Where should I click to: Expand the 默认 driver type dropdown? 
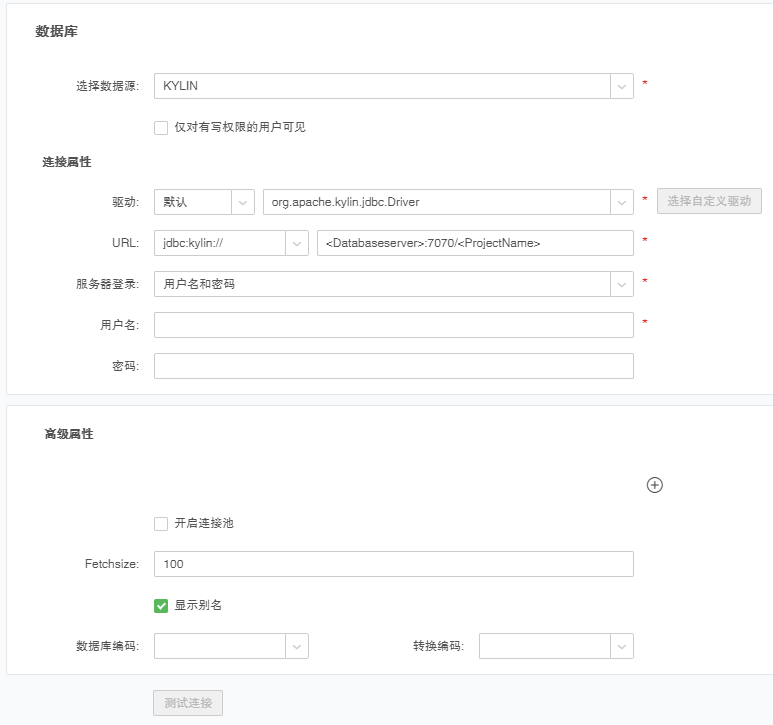243,202
